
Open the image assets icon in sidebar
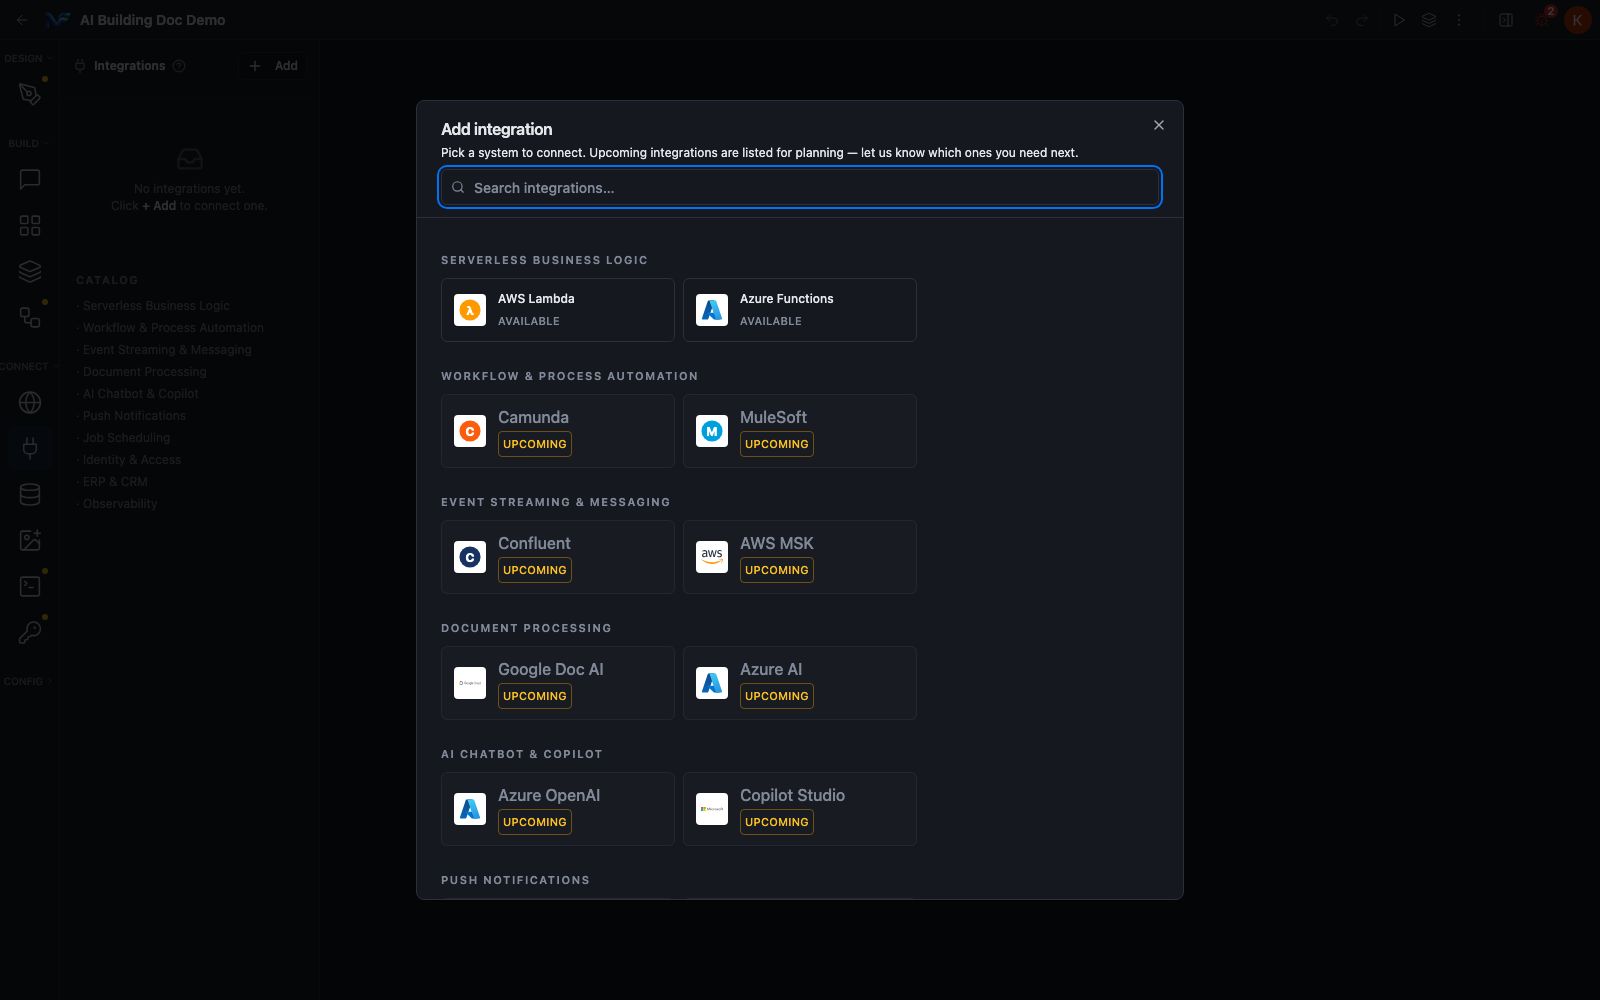tap(30, 540)
